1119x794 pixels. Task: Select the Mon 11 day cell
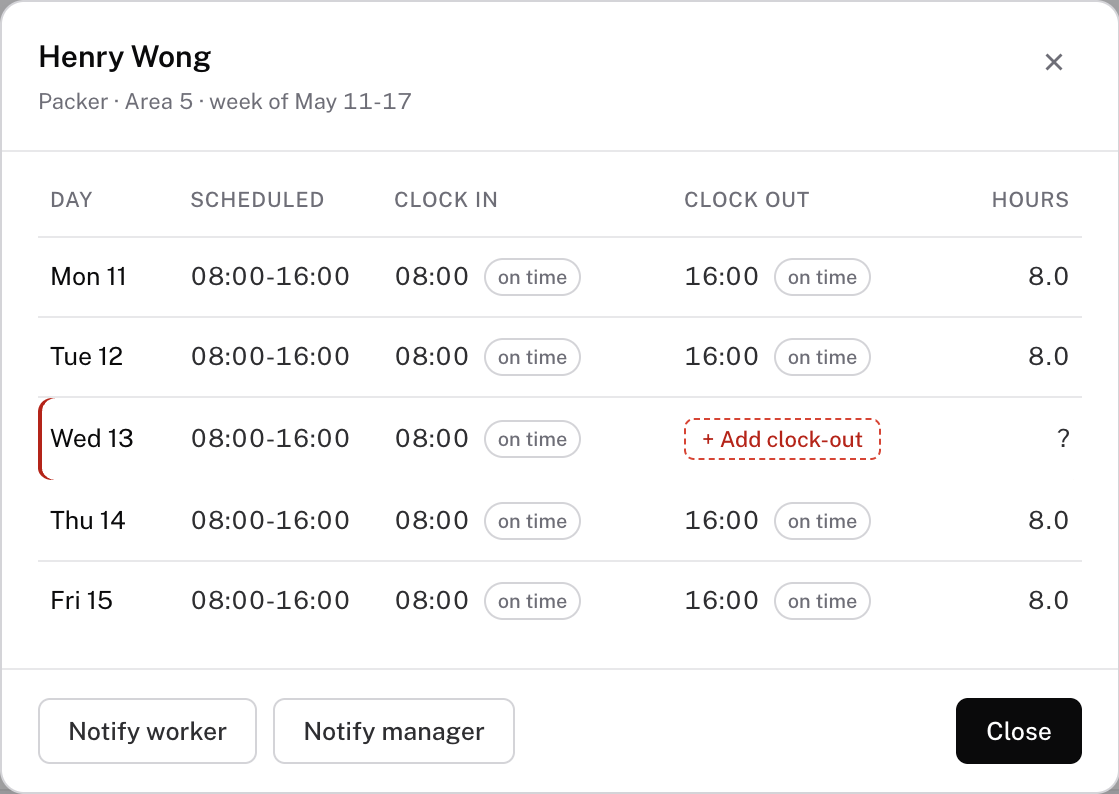(88, 277)
